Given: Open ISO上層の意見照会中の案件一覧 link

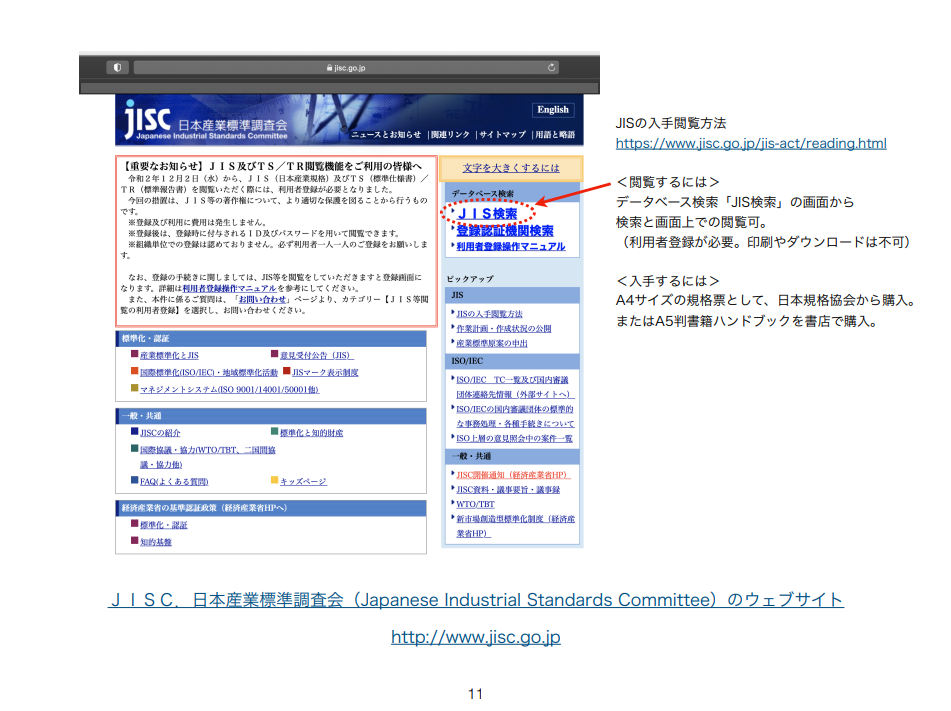Looking at the screenshot, I should click(514, 439).
